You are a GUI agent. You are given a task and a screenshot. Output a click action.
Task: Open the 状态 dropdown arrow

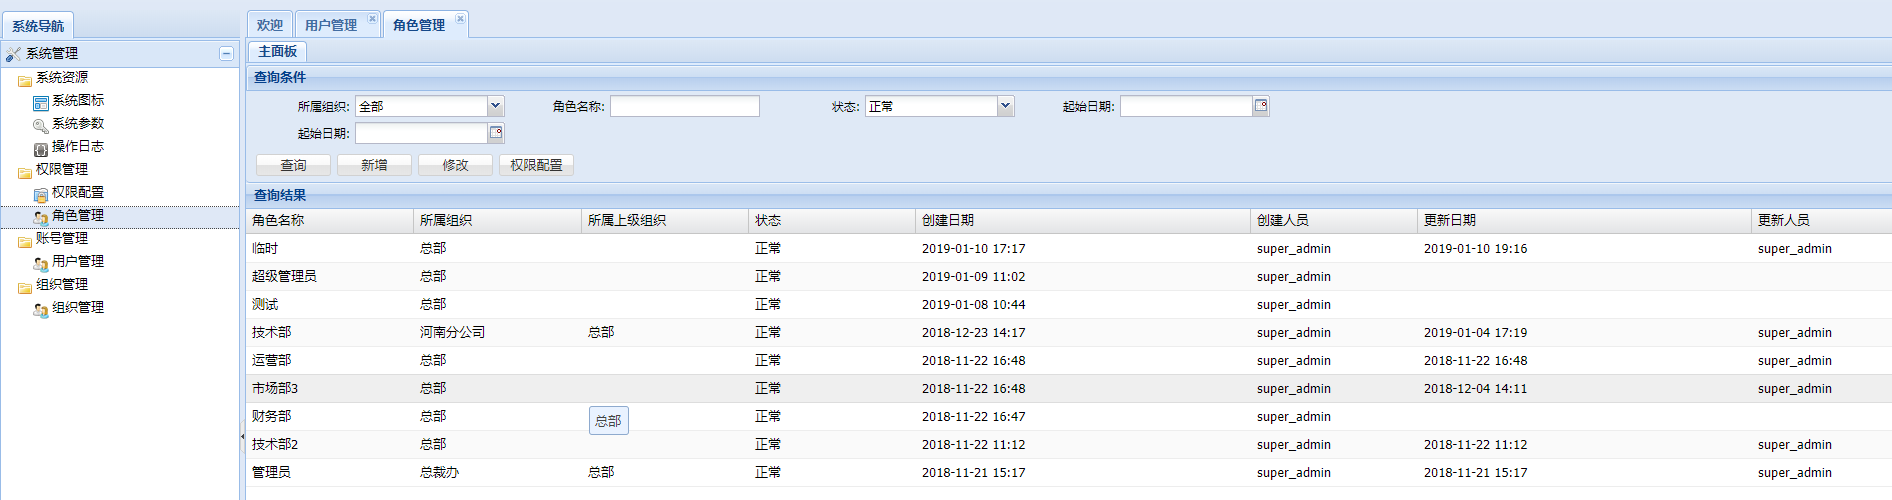click(1005, 106)
